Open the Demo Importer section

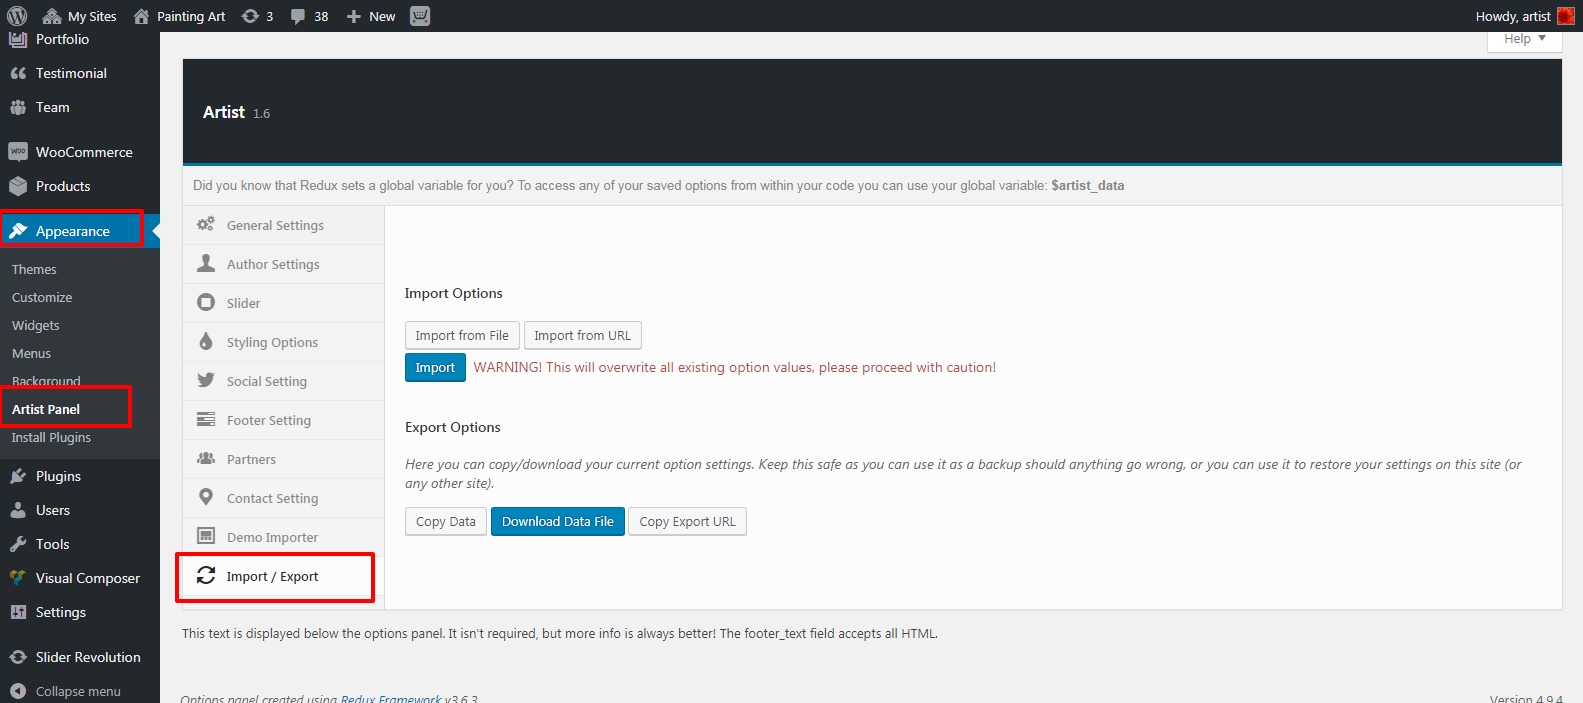[283, 537]
